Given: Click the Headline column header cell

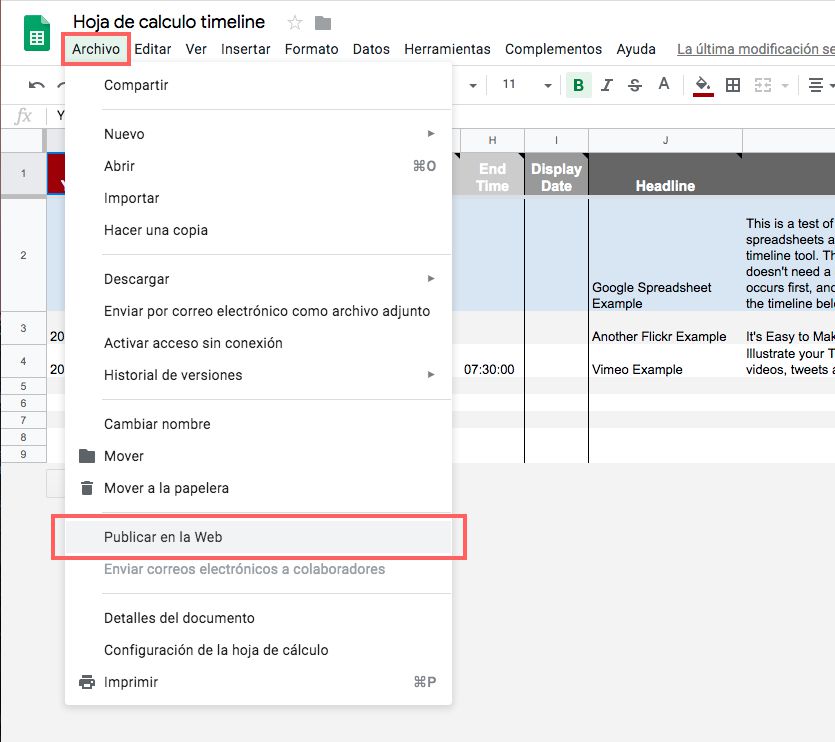Looking at the screenshot, I should [666, 174].
